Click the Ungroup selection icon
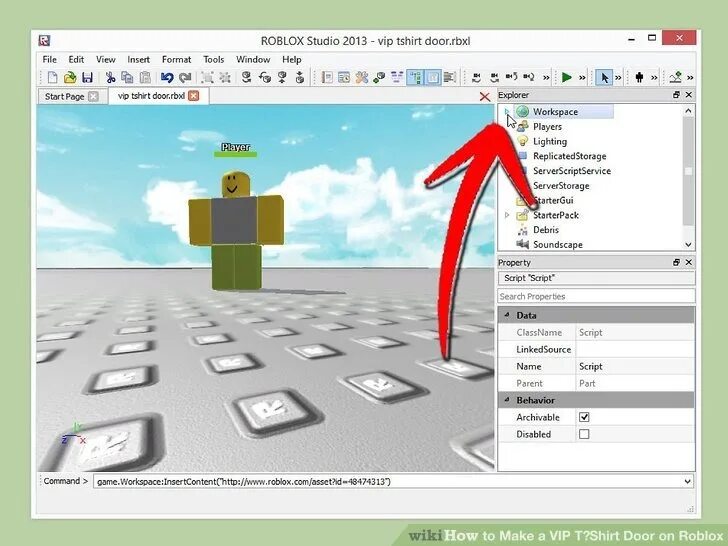The height and width of the screenshot is (546, 728). tap(225, 78)
